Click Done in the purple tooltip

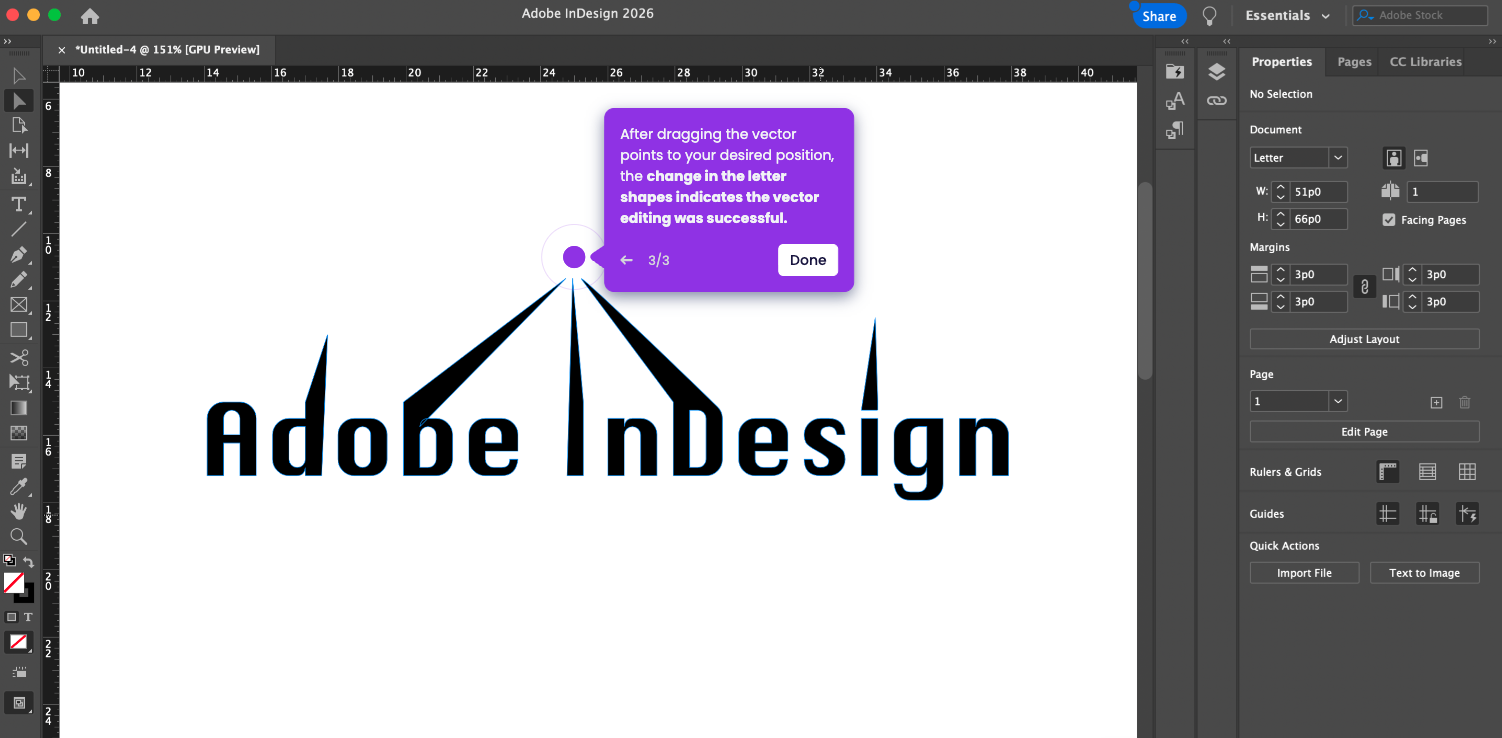[808, 260]
